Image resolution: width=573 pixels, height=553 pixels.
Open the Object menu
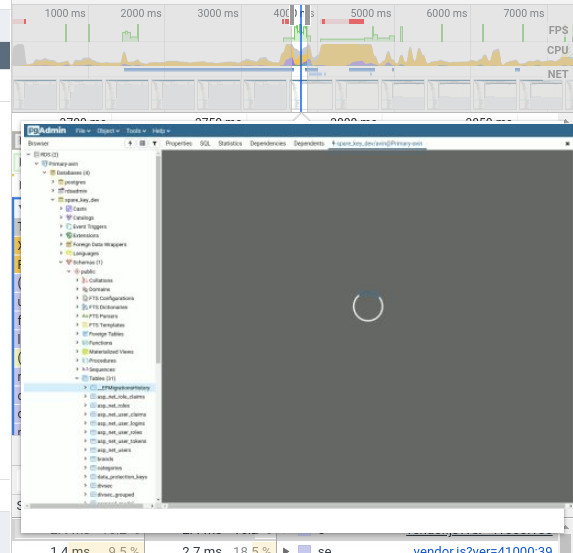click(x=108, y=131)
